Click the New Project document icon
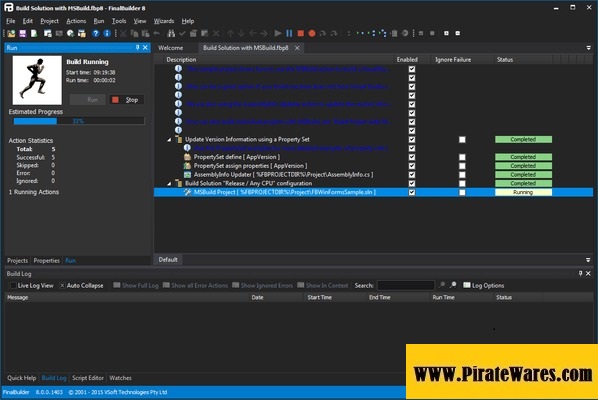Screen dimensions: 598x400 pyautogui.click(x=34, y=34)
